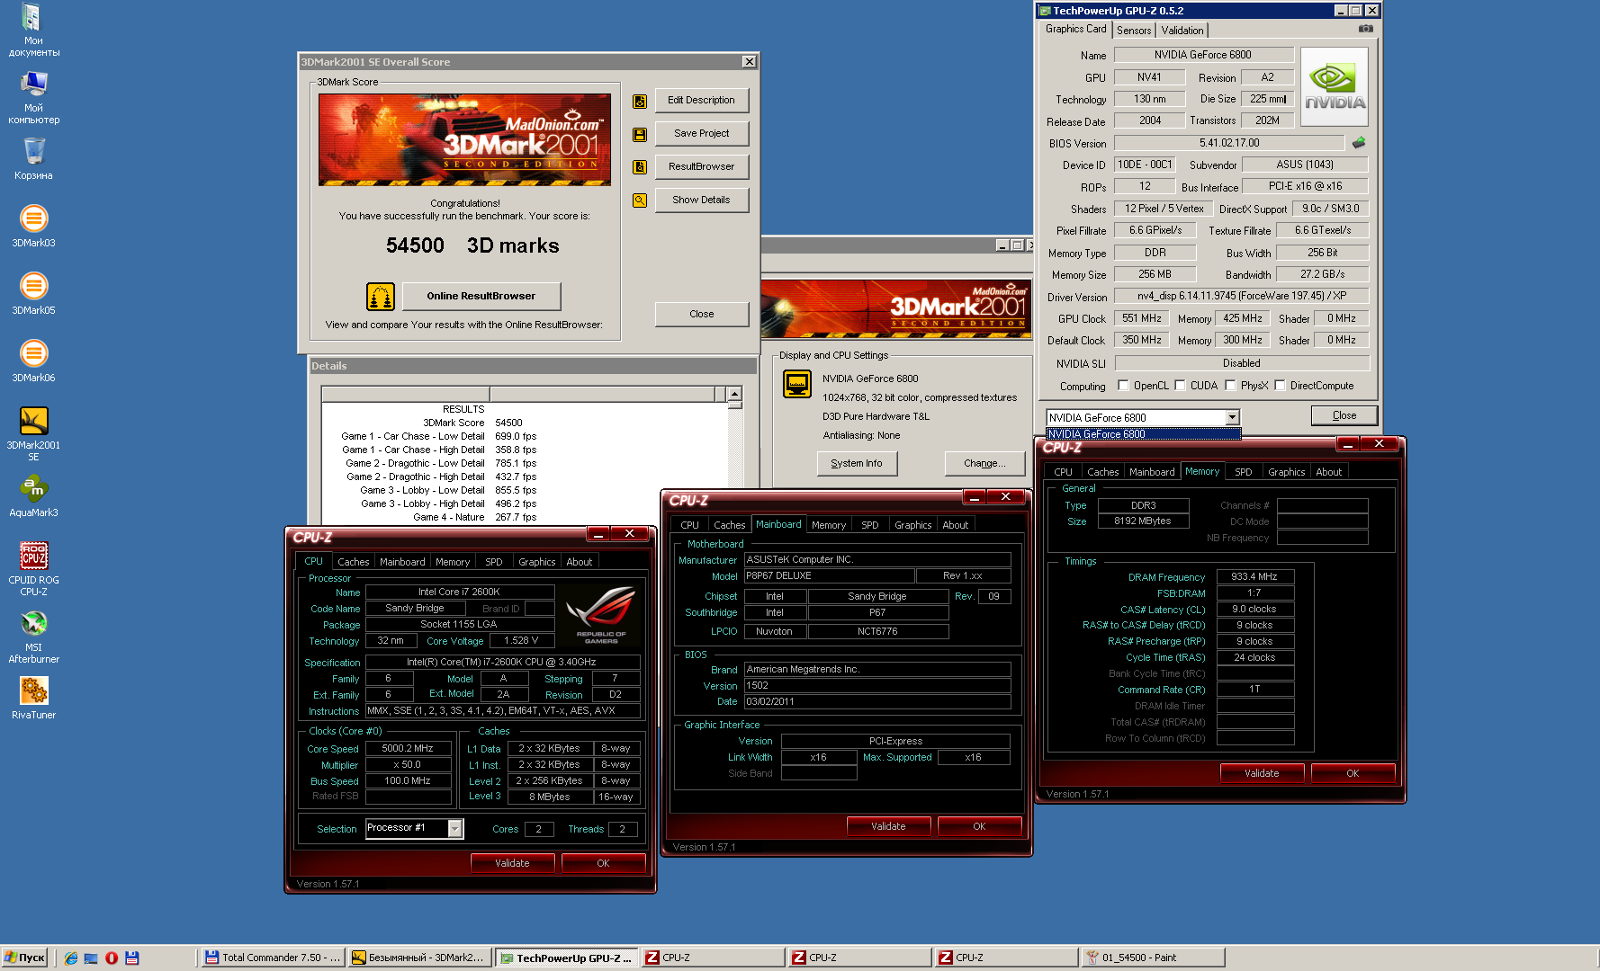Image resolution: width=1600 pixels, height=971 pixels.
Task: Click the GPU-Z camera screenshot icon
Action: coord(1365,29)
